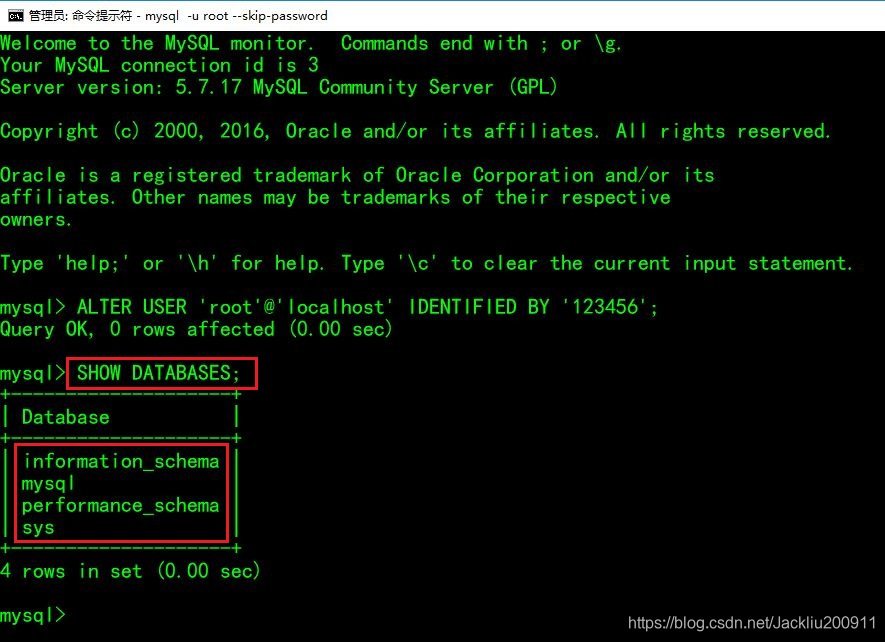This screenshot has height=642, width=885.
Task: Click the window title text 'mysql -u root --skip-password'
Action: tap(236, 16)
